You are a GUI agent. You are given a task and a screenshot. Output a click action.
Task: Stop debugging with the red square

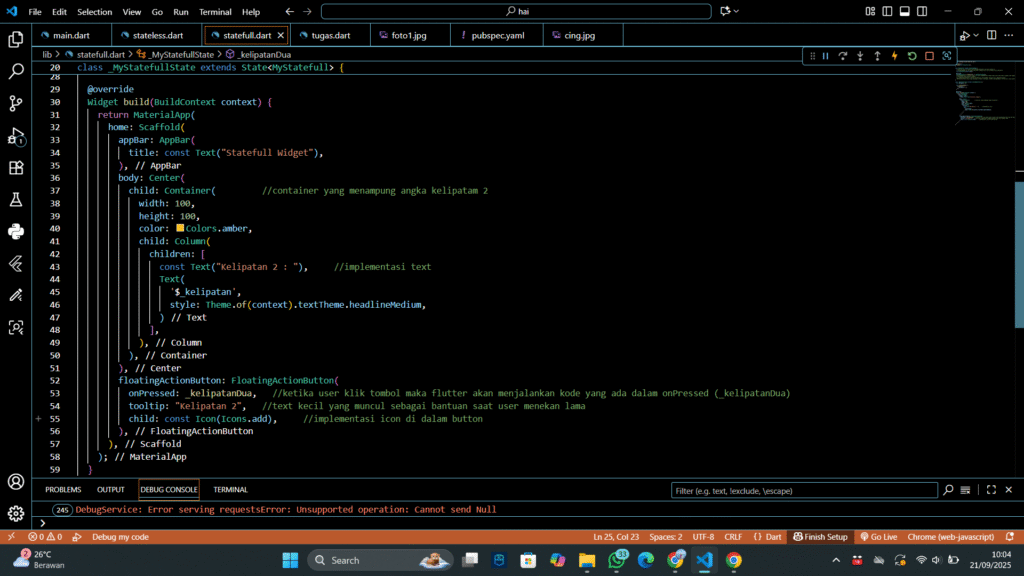tap(929, 56)
